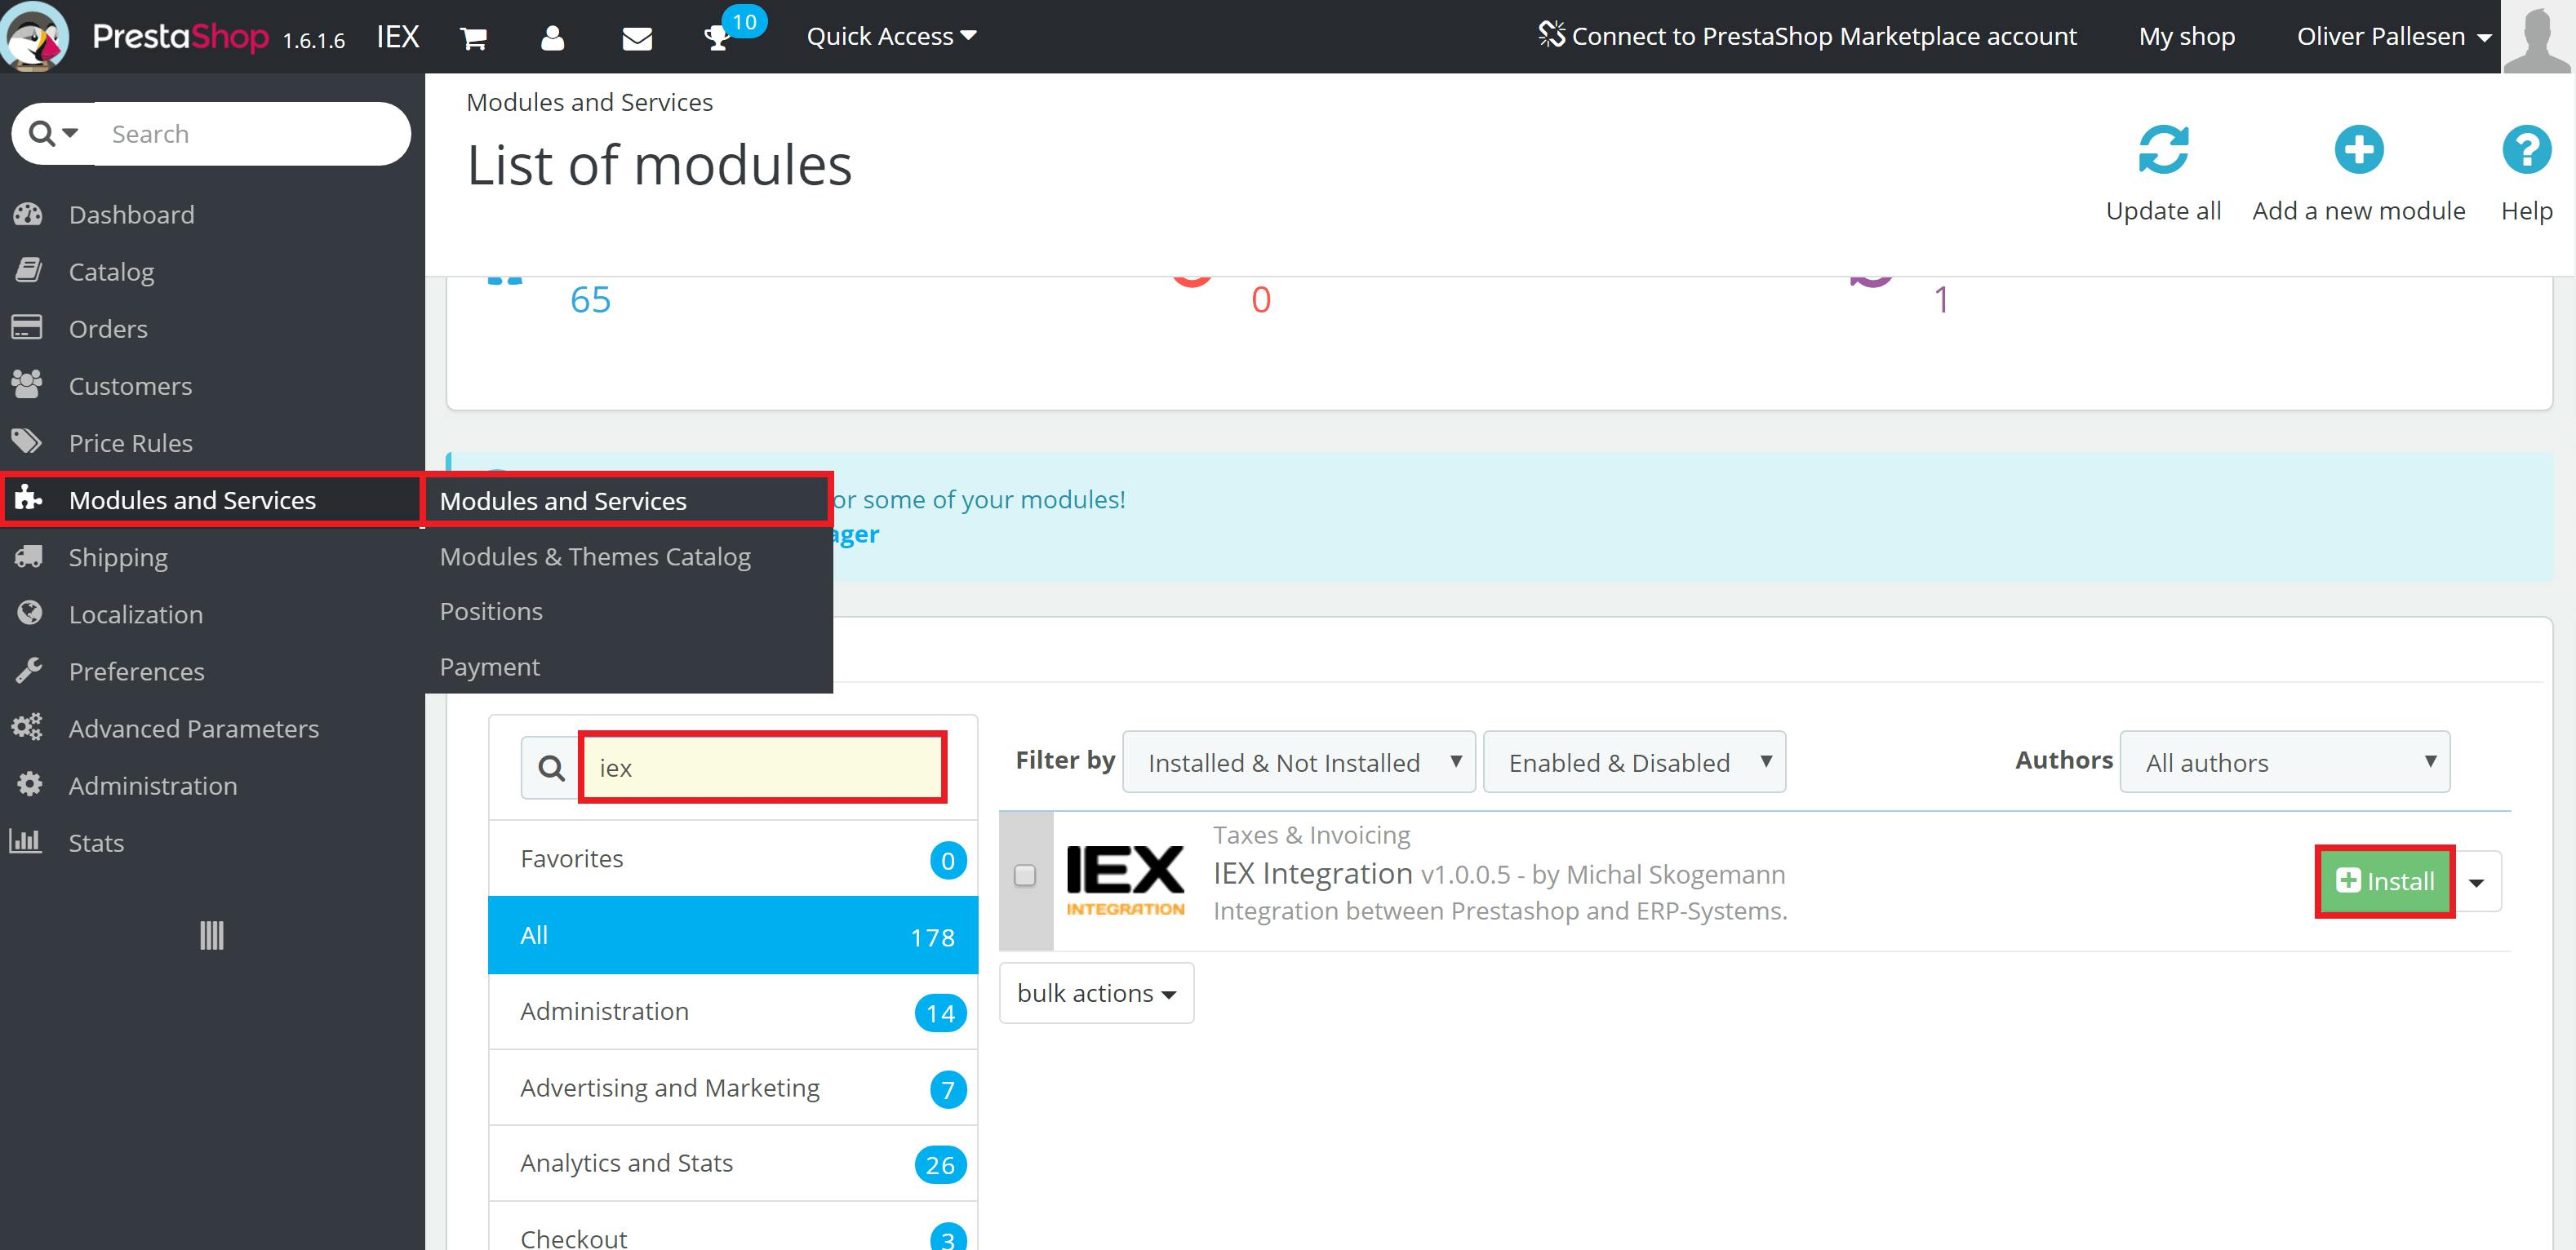The image size is (2576, 1250).
Task: Open the envelope messages icon
Action: 637,38
